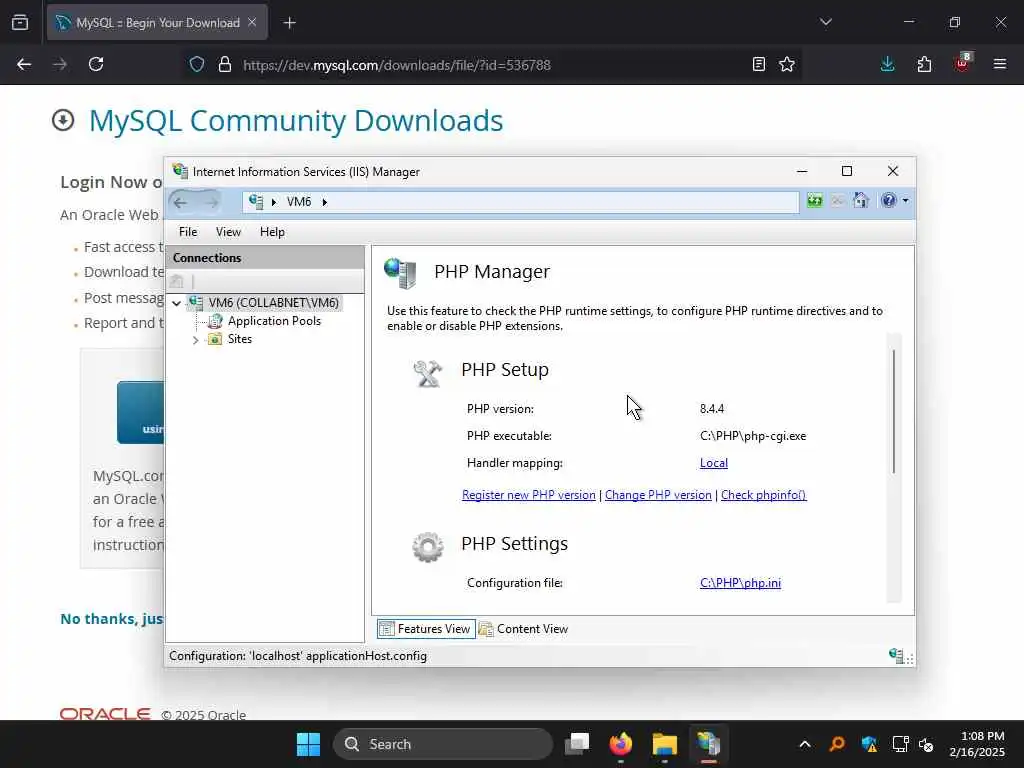
Task: Open File Explorer from the taskbar
Action: click(664, 744)
